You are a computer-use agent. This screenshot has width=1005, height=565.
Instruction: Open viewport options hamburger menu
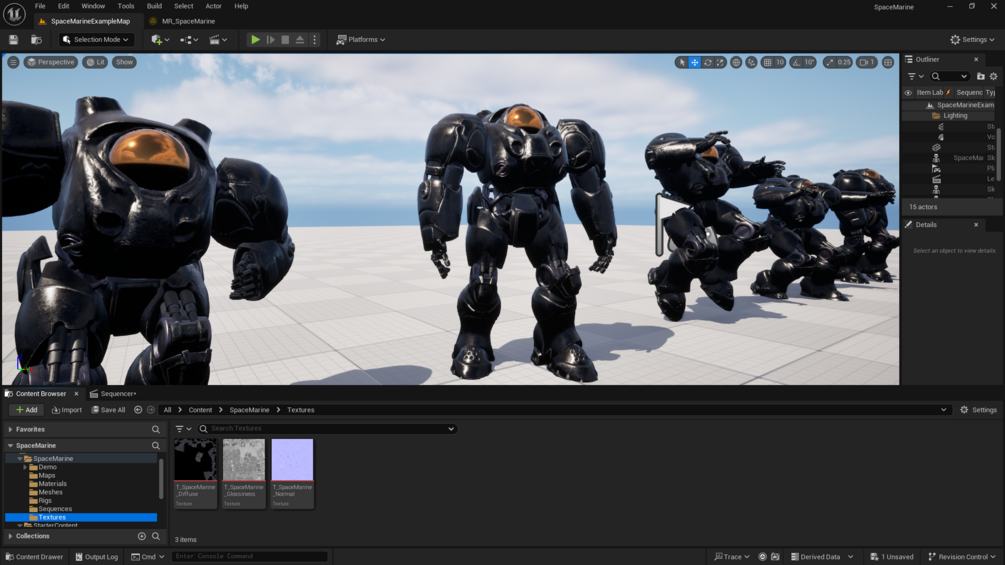[13, 62]
